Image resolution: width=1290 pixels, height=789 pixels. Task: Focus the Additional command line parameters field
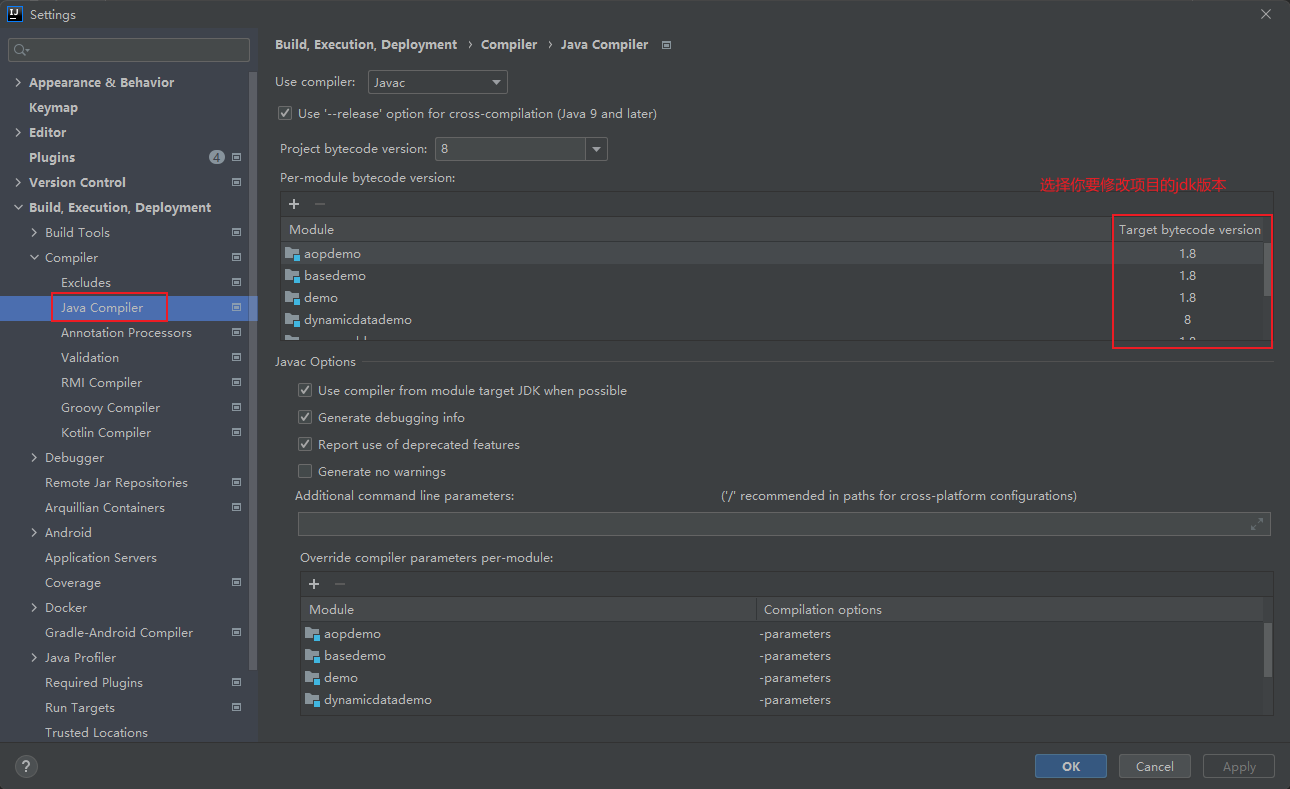click(770, 524)
